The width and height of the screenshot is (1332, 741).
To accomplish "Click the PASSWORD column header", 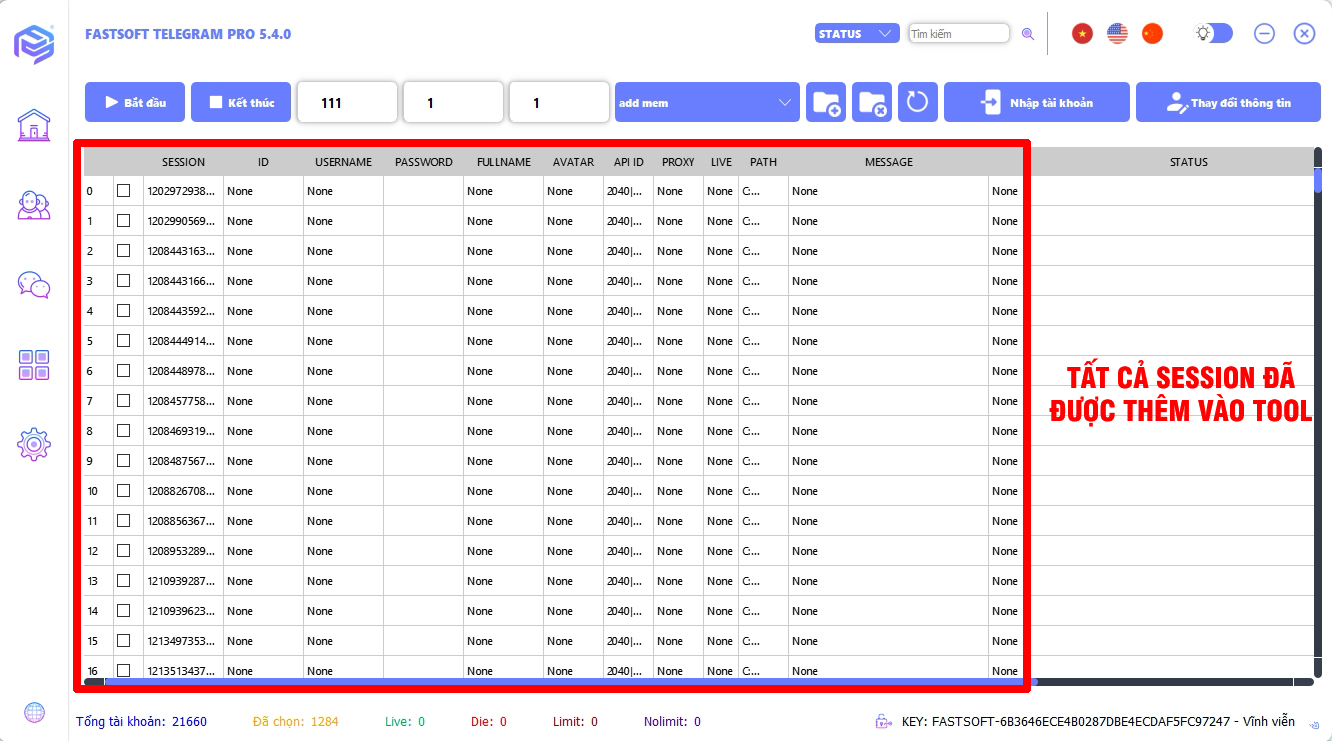I will 423,162.
